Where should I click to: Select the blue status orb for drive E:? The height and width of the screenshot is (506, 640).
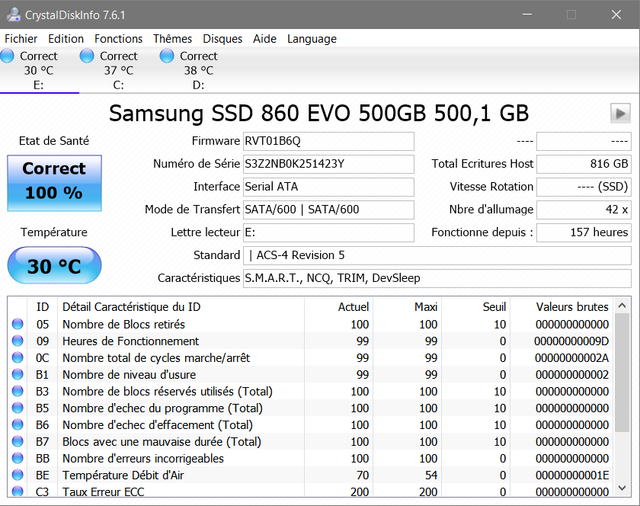click(7, 56)
